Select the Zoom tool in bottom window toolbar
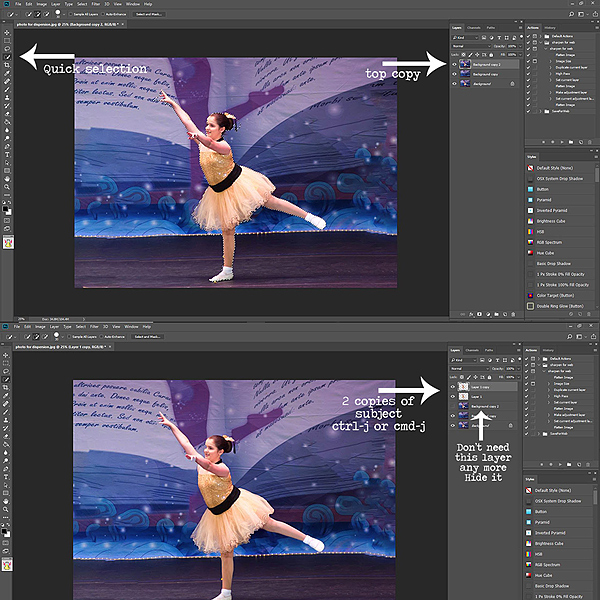The image size is (600, 600). (6, 509)
